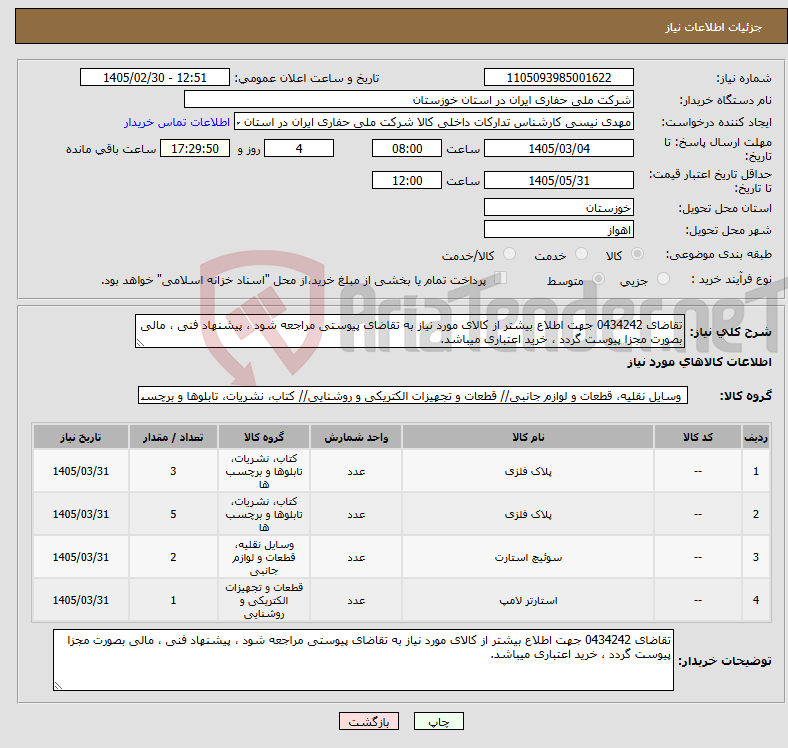Click the گروه کالا field
Screen dimensions: 788x748
point(413,395)
